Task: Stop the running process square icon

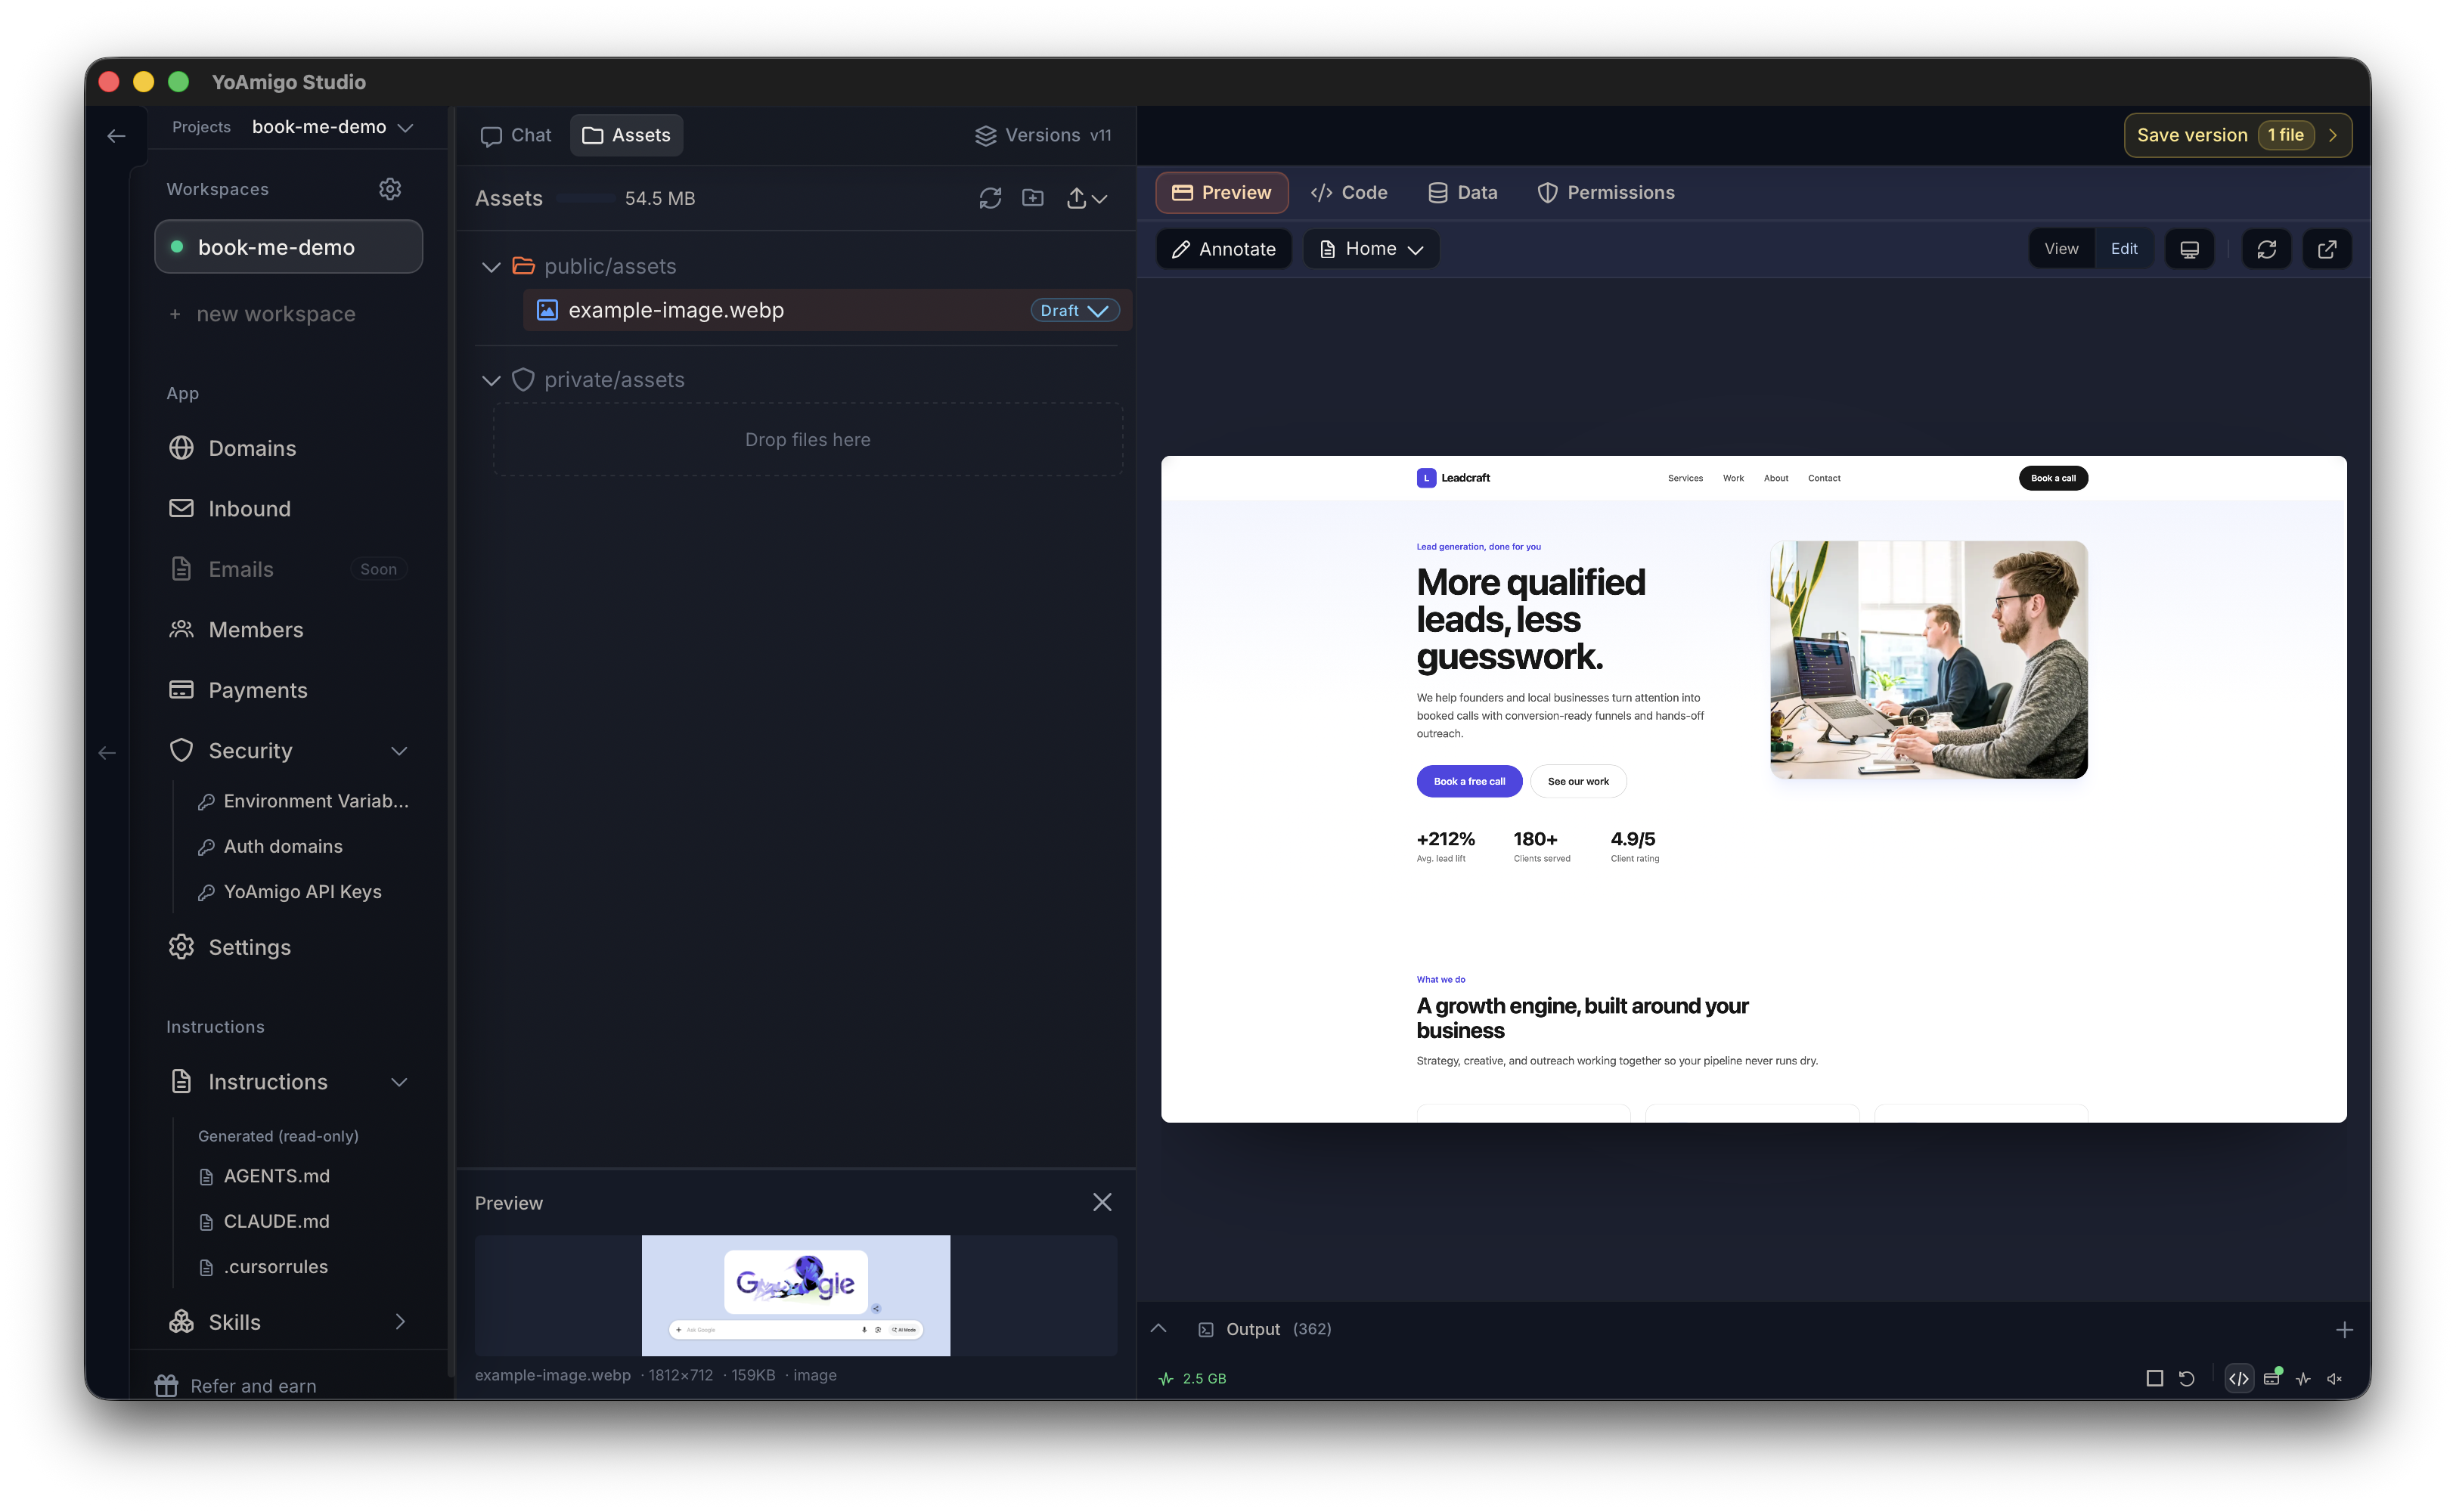Action: pyautogui.click(x=2155, y=1378)
